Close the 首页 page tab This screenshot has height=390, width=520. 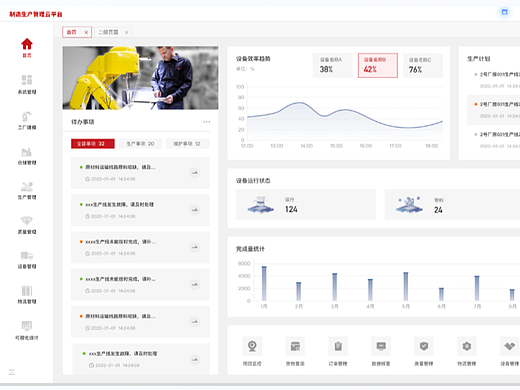[86, 32]
